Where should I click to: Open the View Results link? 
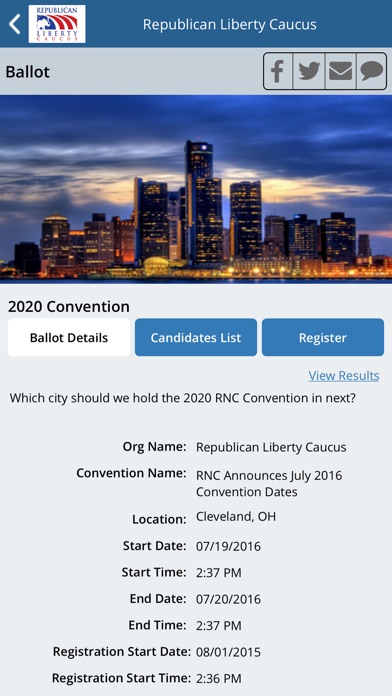coord(344,376)
